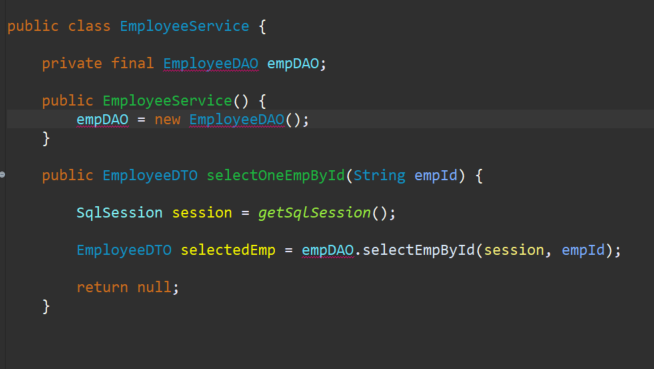Click empId argument in selectEmpById call

tap(583, 250)
